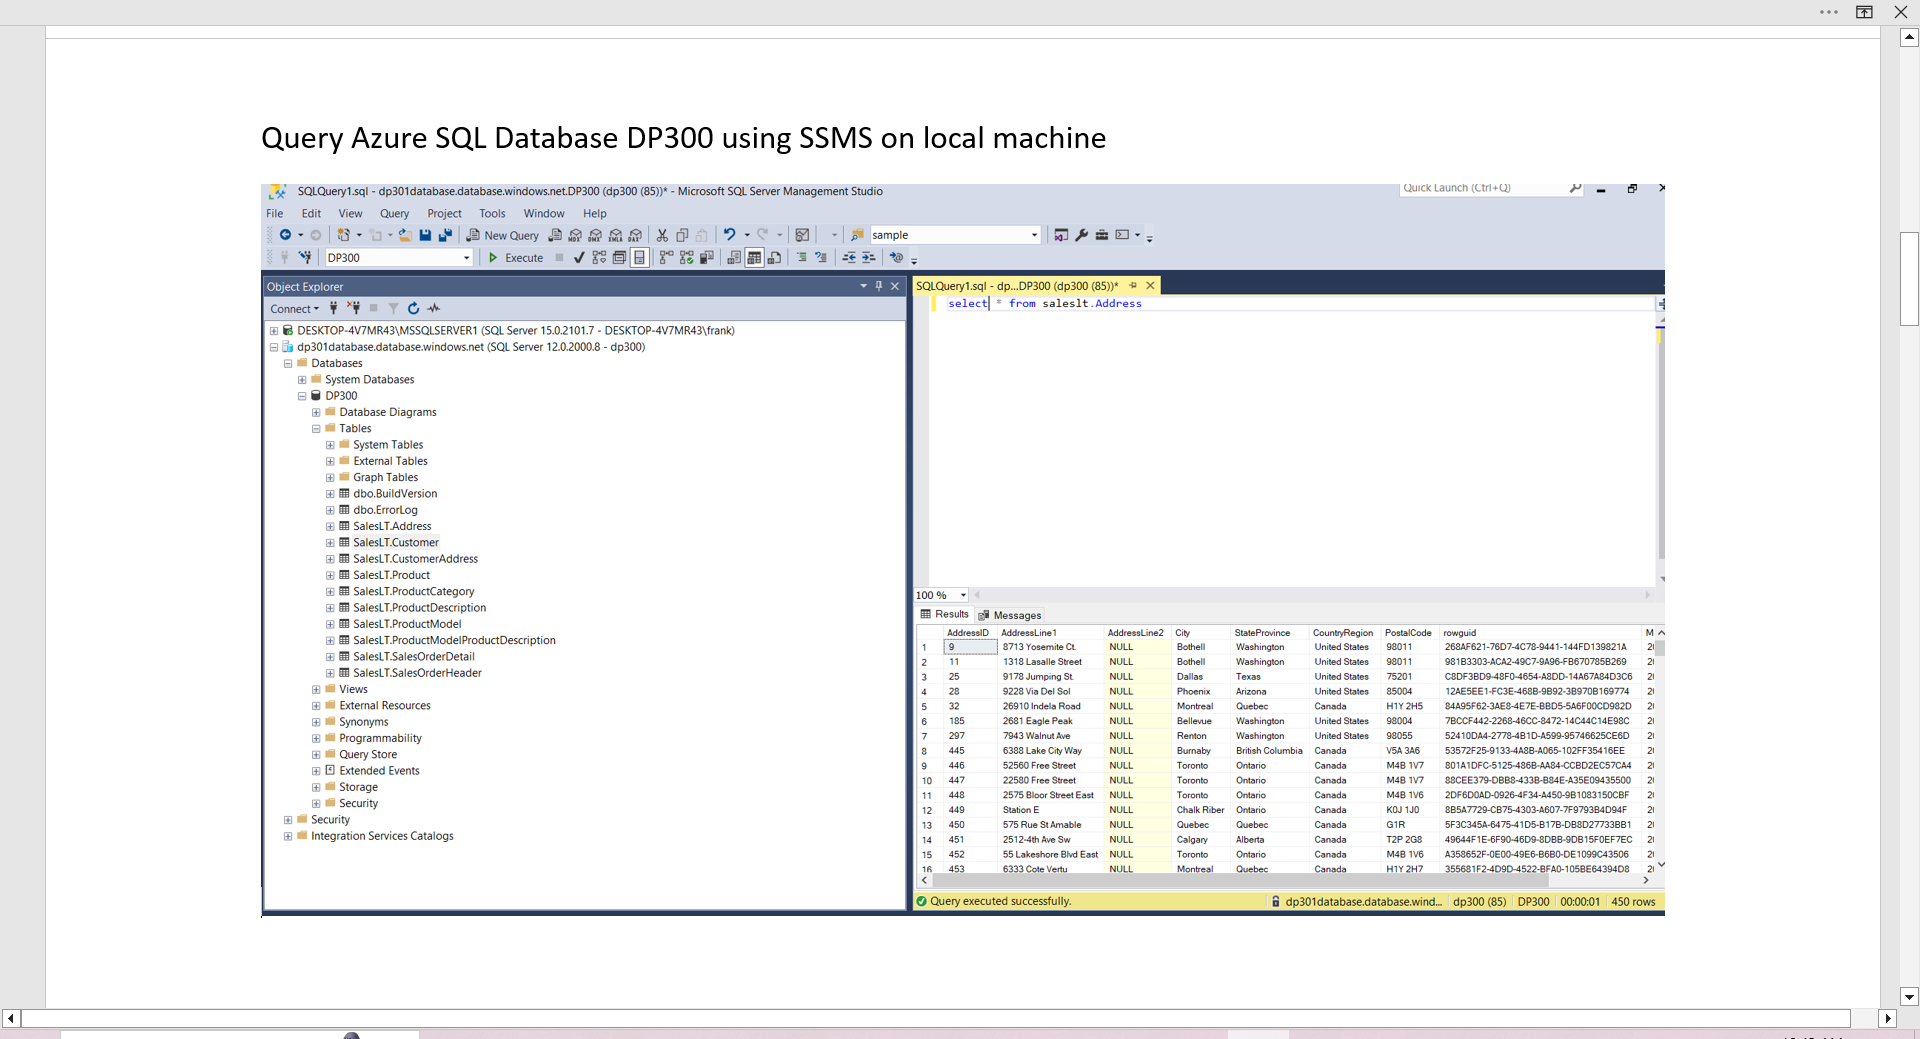Open the Properties wrench icon
Viewport: 1920px width, 1039px height.
[1081, 235]
